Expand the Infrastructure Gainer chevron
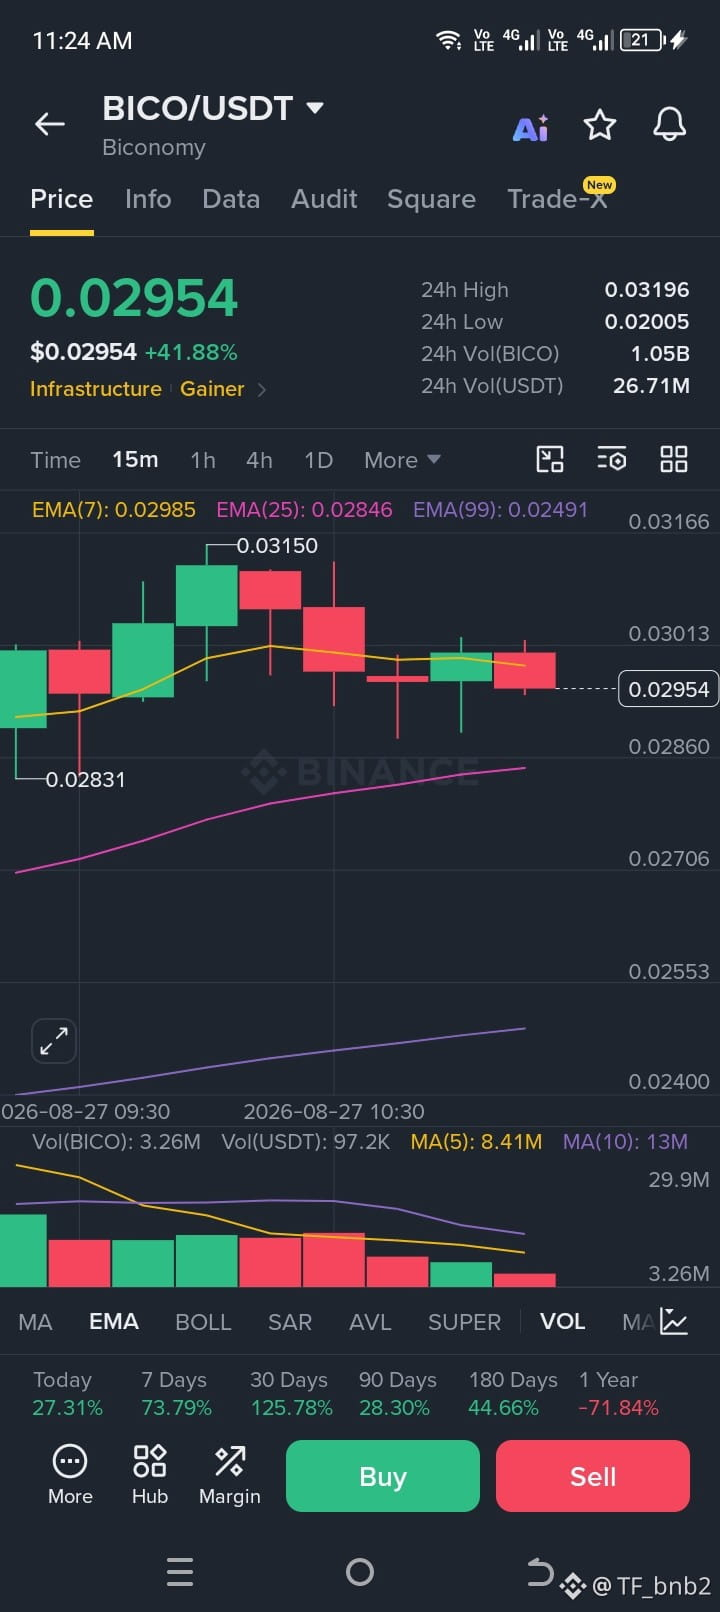The image size is (720, 1612). [262, 390]
